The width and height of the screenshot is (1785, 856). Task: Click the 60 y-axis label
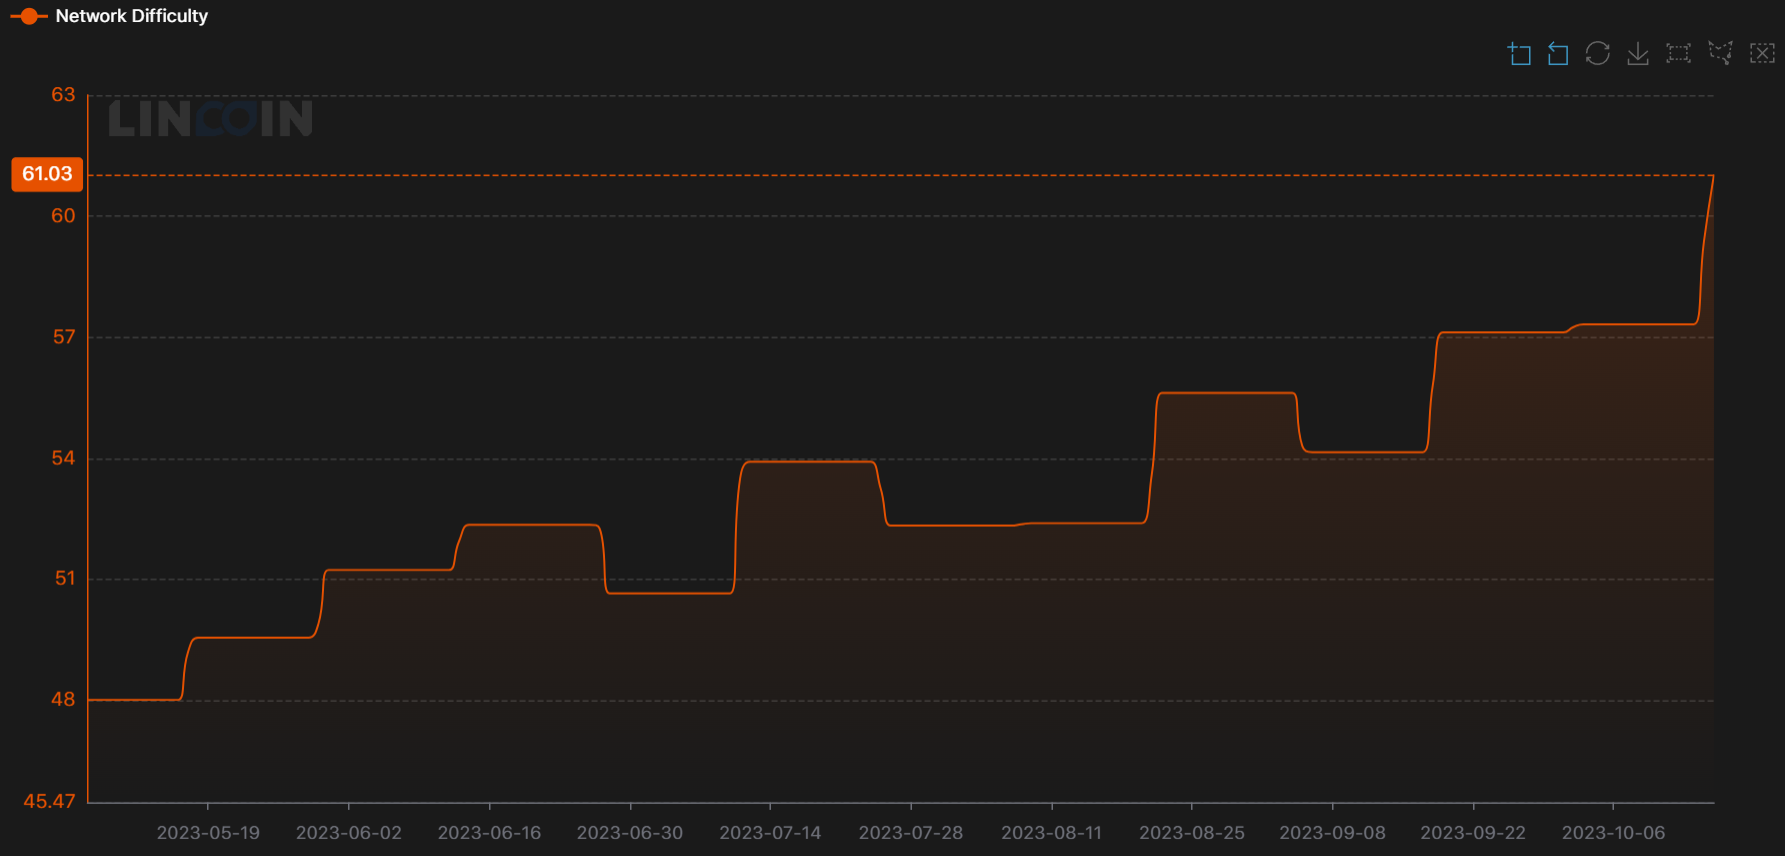coord(63,216)
